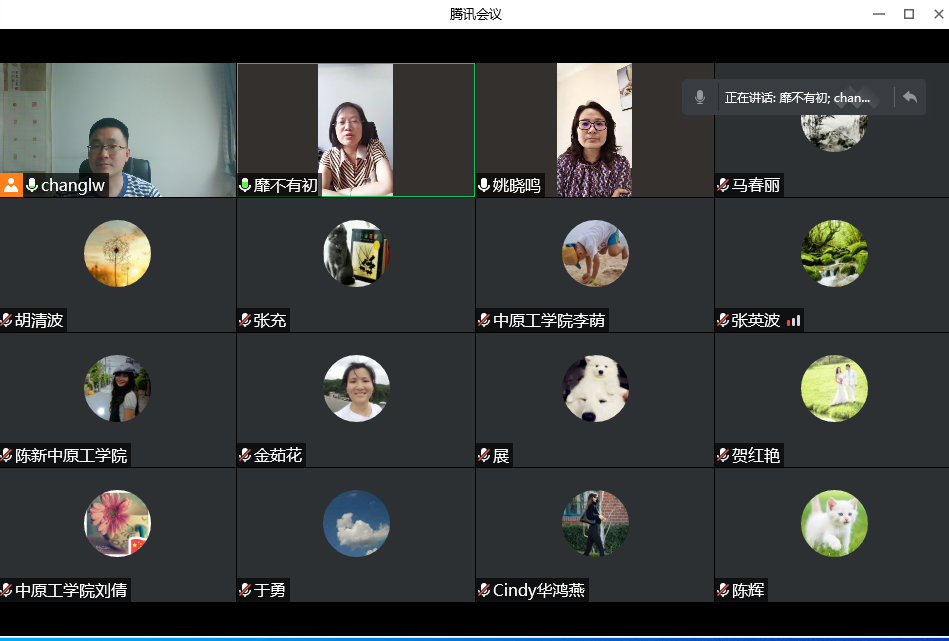Viewport: 949px width, 641px height.
Task: Click the microphone icon next to 靡不有初
Action: (x=245, y=185)
